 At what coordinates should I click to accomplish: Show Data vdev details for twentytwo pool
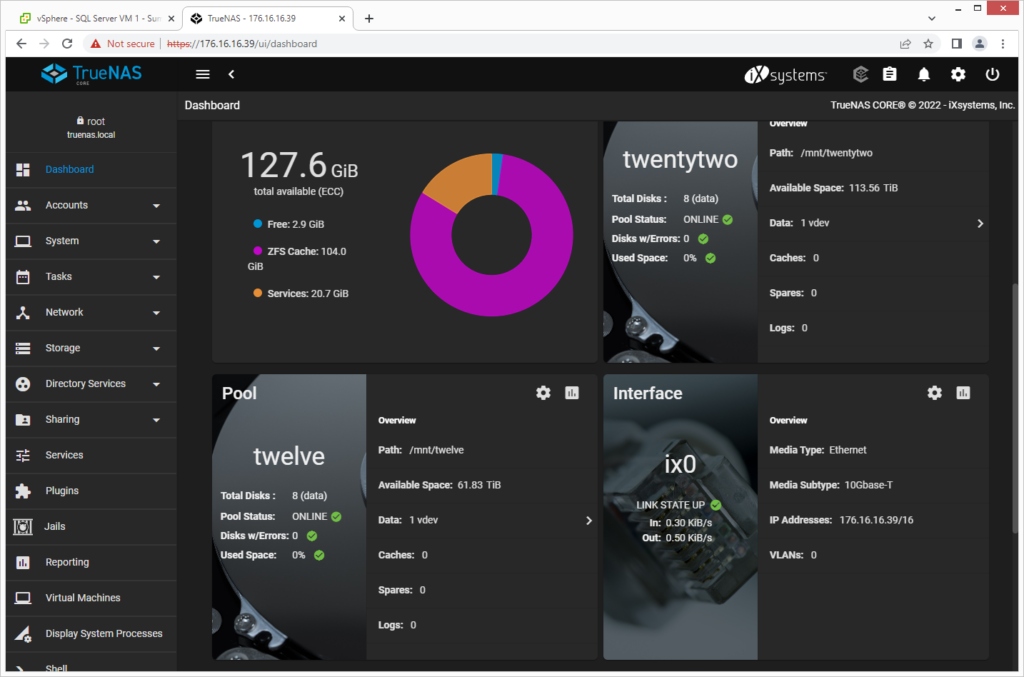coord(980,223)
